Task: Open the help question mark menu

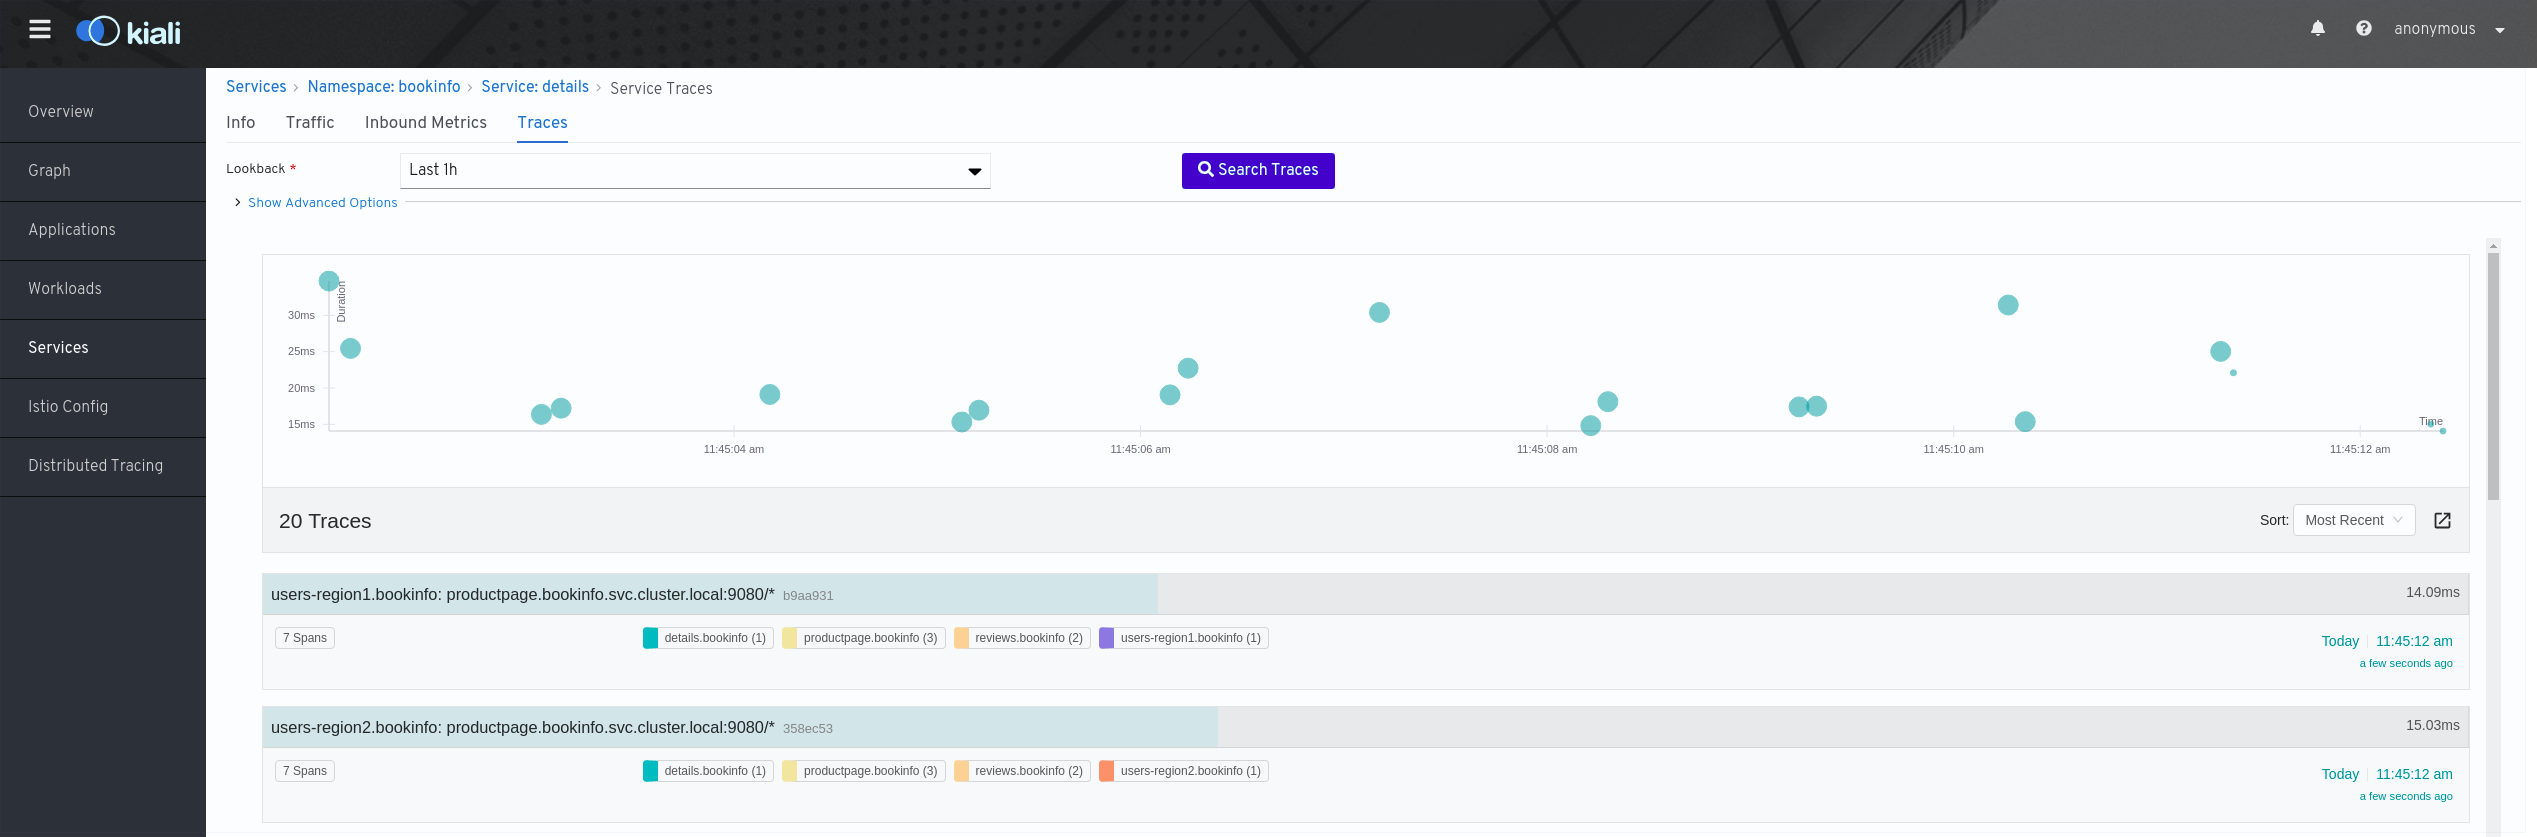Action: click(2364, 29)
